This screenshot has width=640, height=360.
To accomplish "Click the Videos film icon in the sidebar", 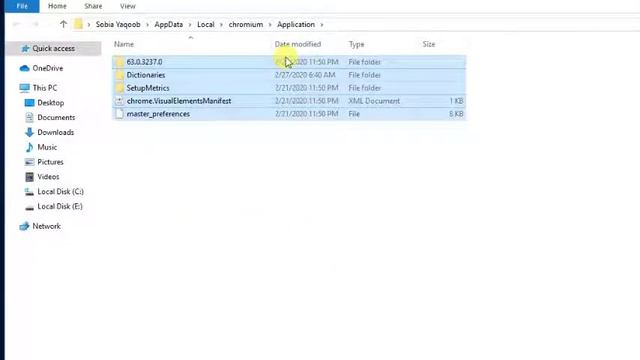I will (x=29, y=177).
